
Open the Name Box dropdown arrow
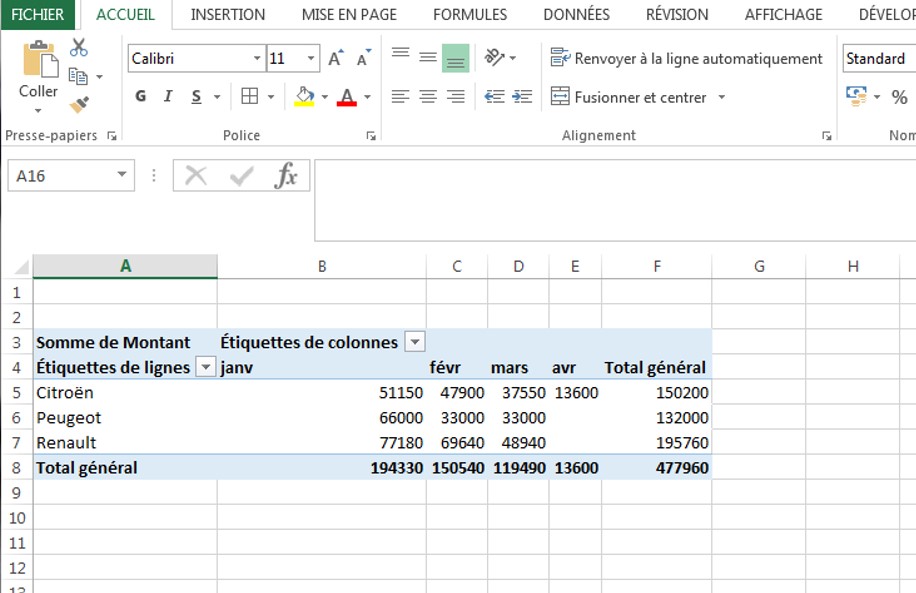point(122,175)
